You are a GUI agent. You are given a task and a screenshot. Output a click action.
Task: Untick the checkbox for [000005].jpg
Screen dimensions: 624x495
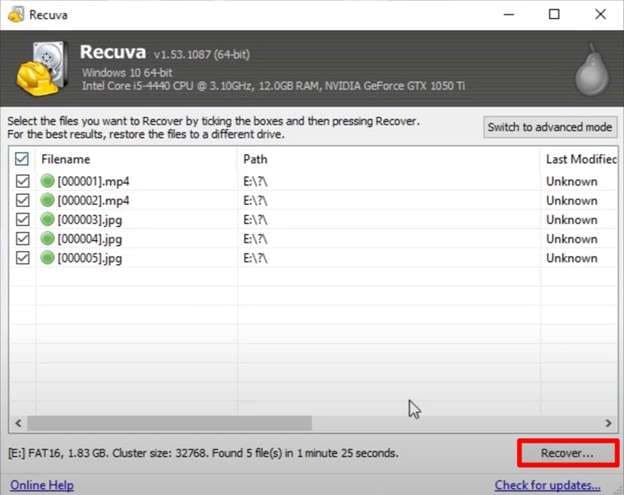pos(23,257)
